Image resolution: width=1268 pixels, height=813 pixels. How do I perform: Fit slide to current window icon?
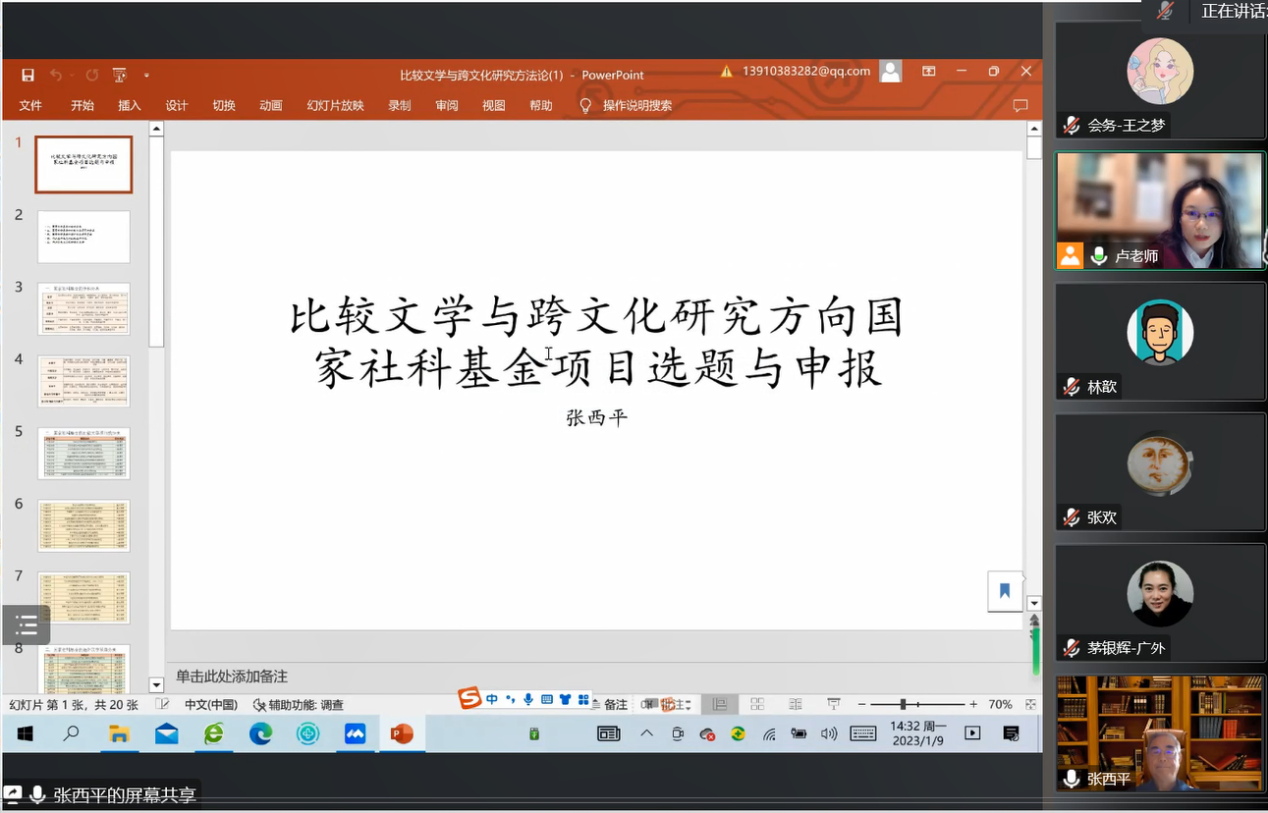coord(1030,704)
